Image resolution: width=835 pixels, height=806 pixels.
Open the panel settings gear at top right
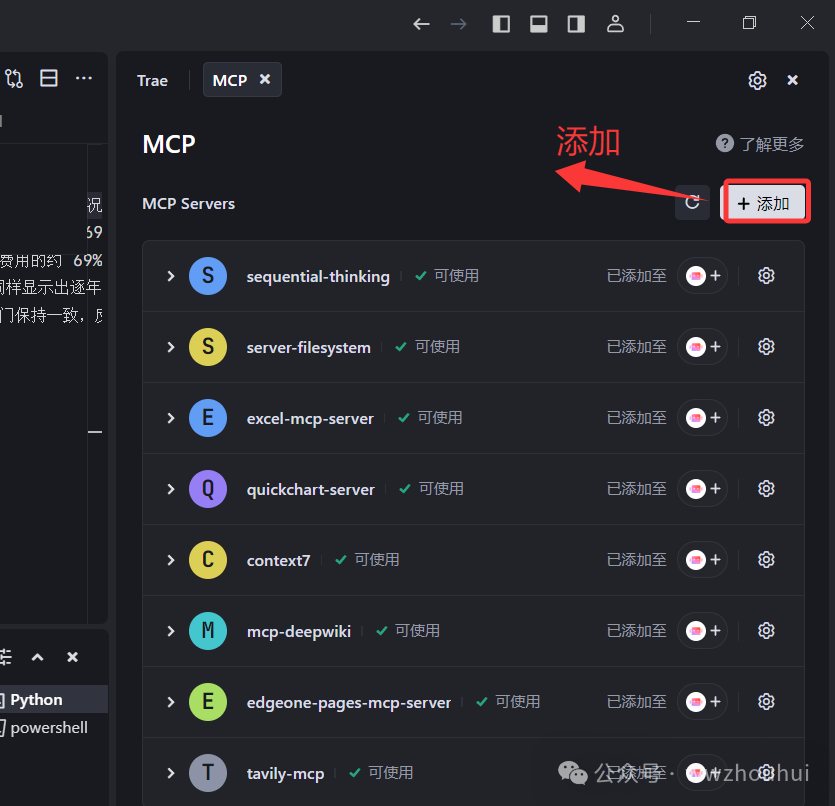757,80
